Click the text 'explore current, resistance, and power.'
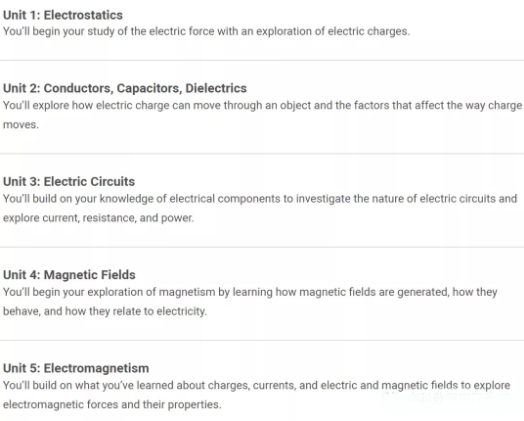This screenshot has height=421, width=524. coord(98,218)
